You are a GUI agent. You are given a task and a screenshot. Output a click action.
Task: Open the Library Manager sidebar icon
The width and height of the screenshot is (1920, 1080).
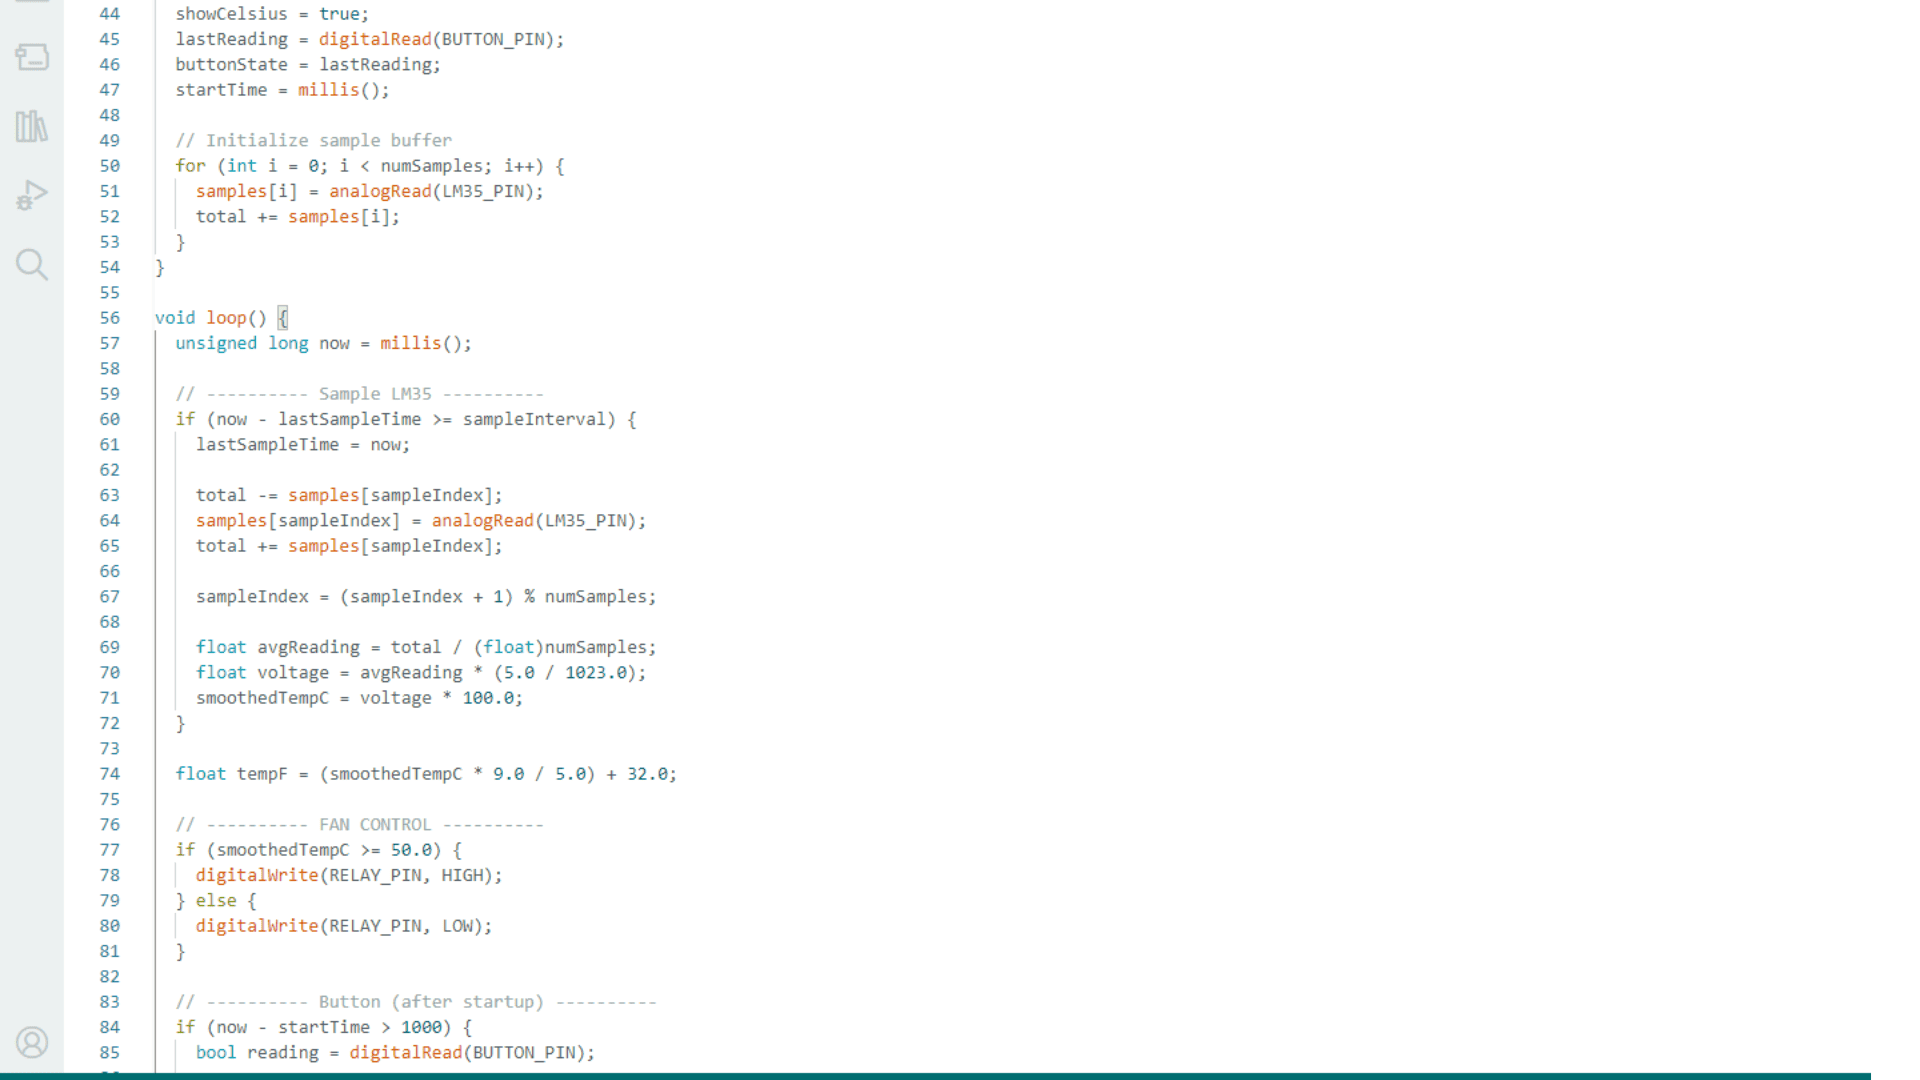coord(32,126)
